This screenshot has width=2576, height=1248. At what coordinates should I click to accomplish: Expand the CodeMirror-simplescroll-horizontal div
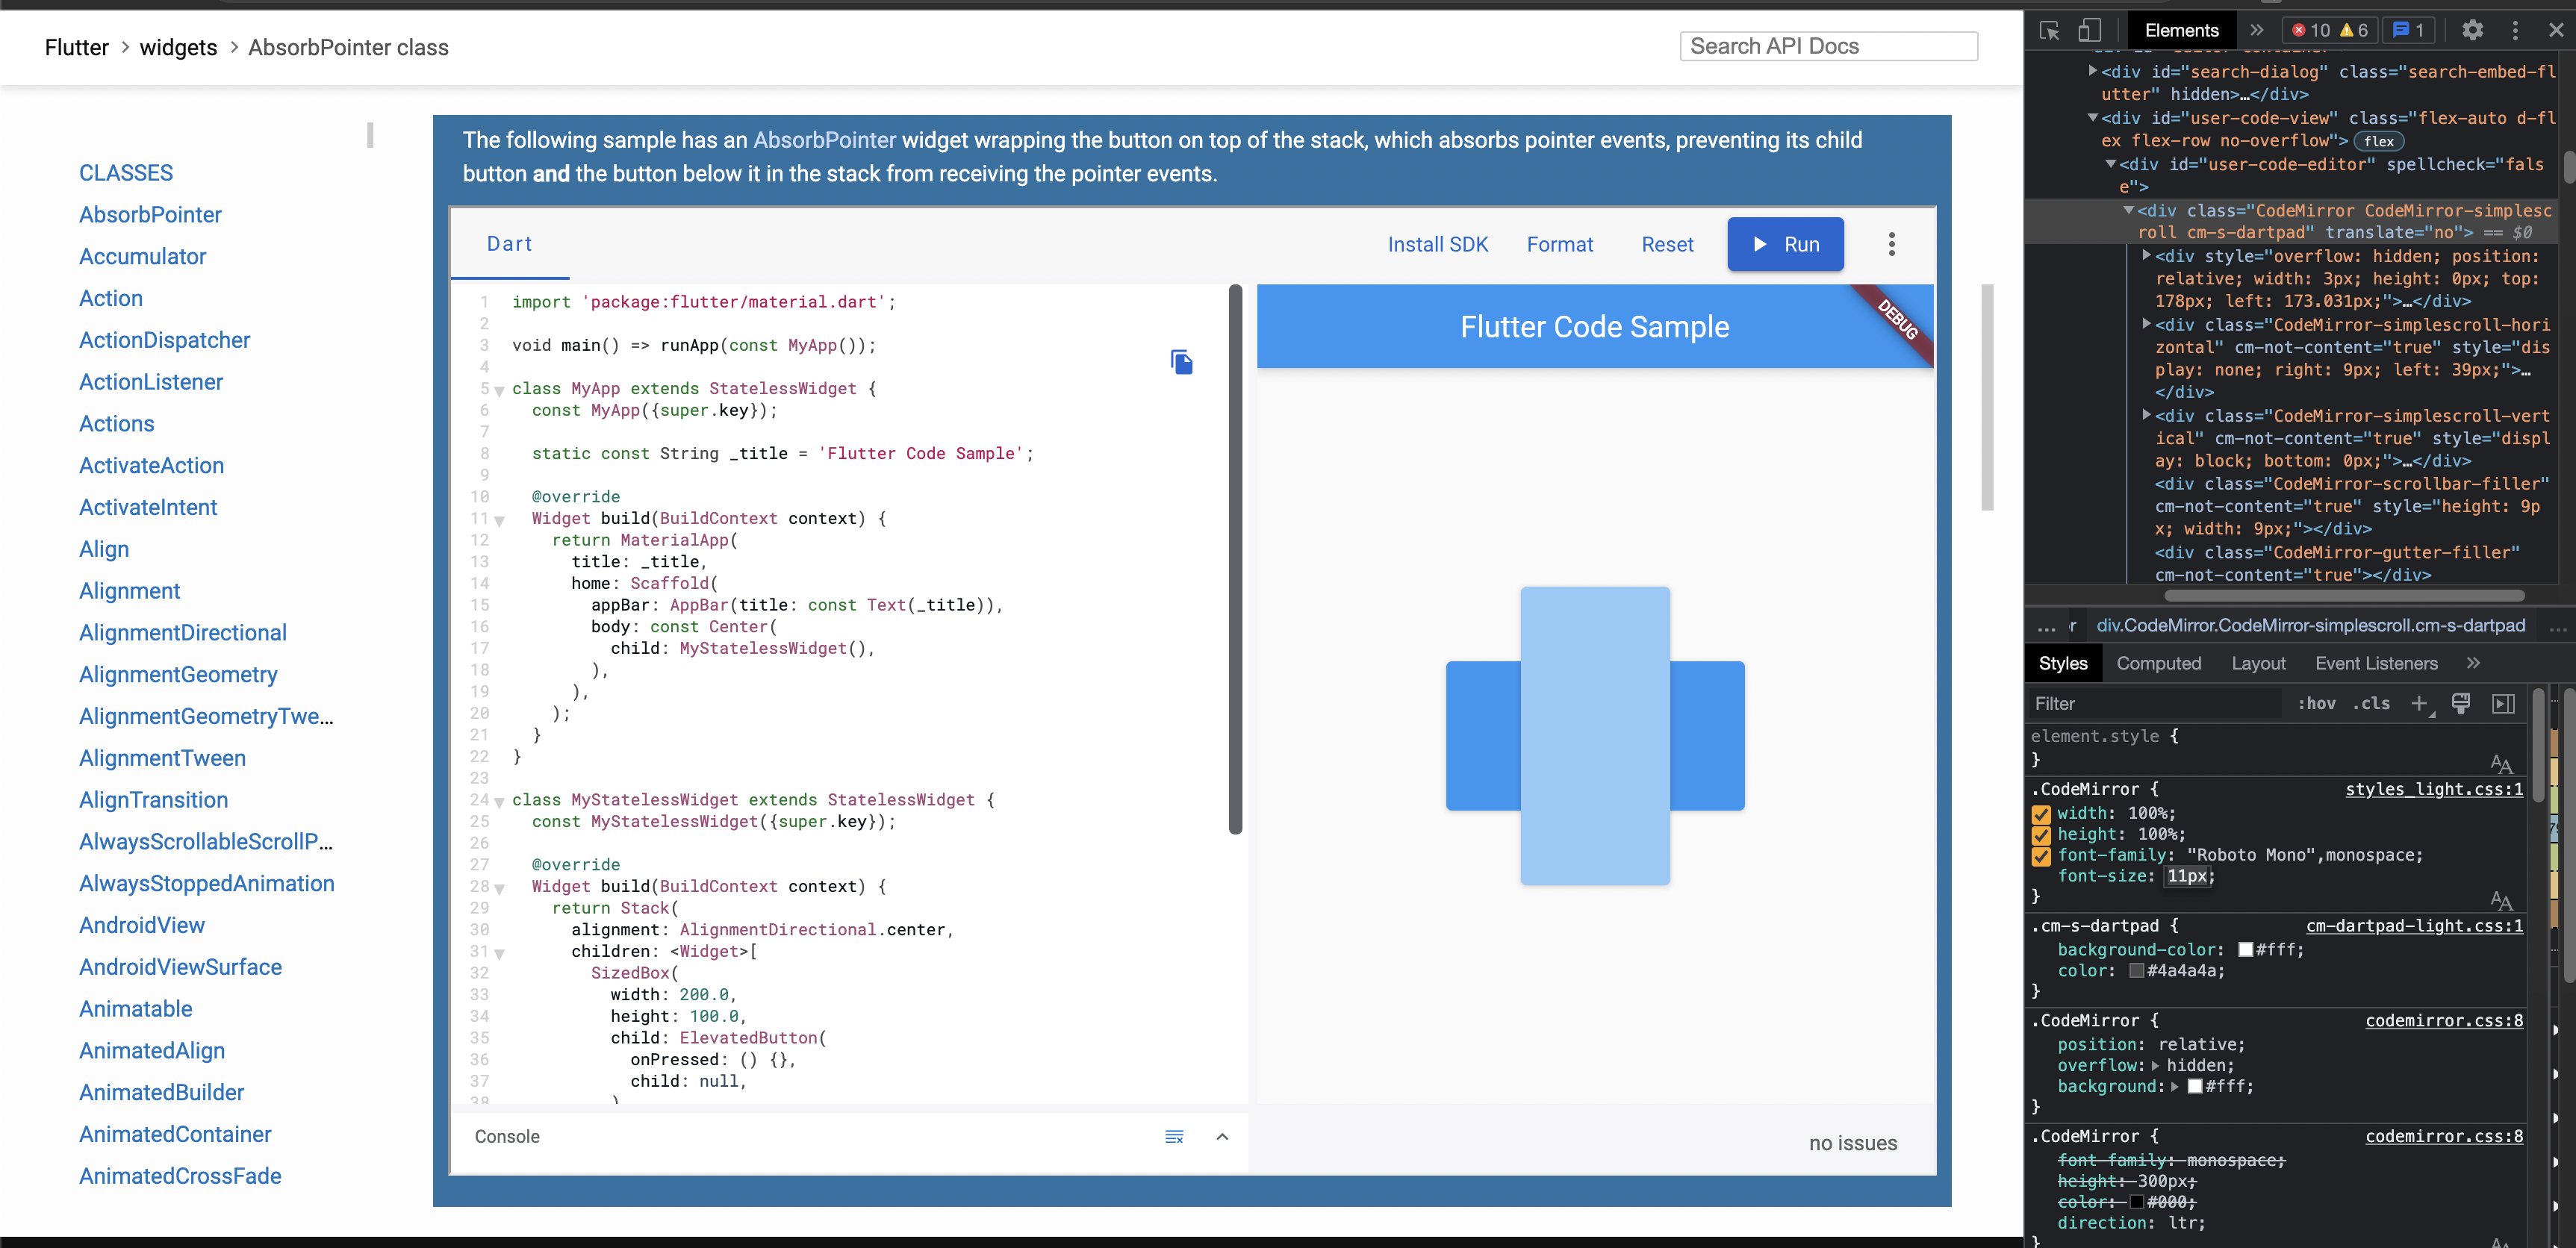coord(2147,326)
